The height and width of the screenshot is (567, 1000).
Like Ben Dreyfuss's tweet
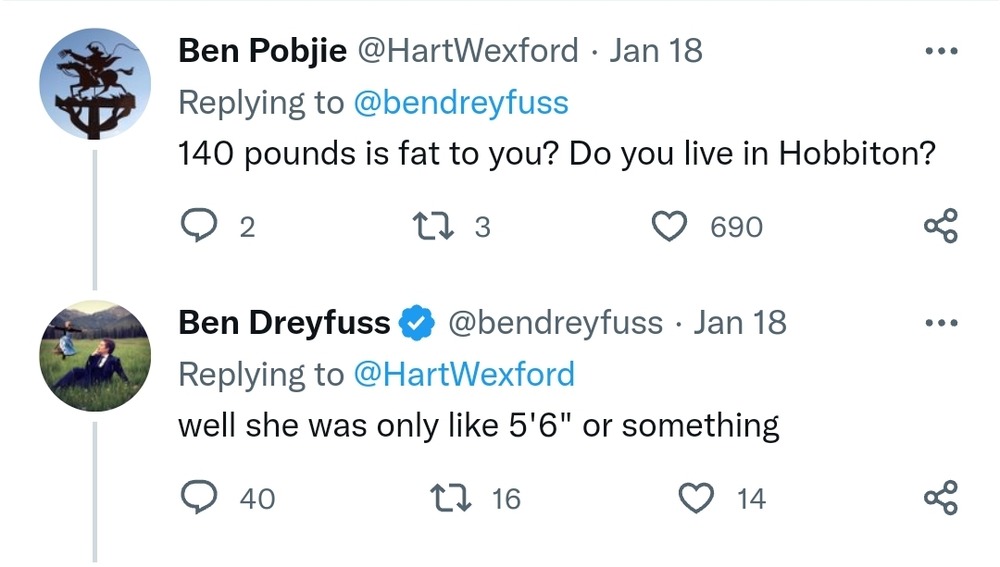695,497
